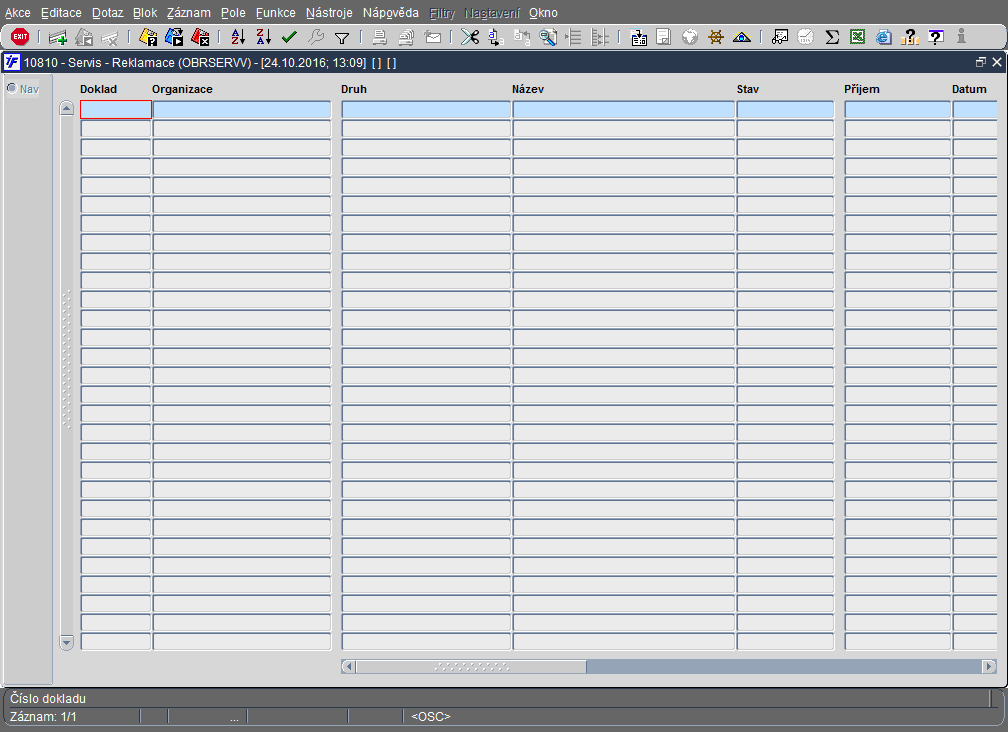The height and width of the screenshot is (732, 1008).
Task: Click the ship's wheel icon
Action: (716, 37)
